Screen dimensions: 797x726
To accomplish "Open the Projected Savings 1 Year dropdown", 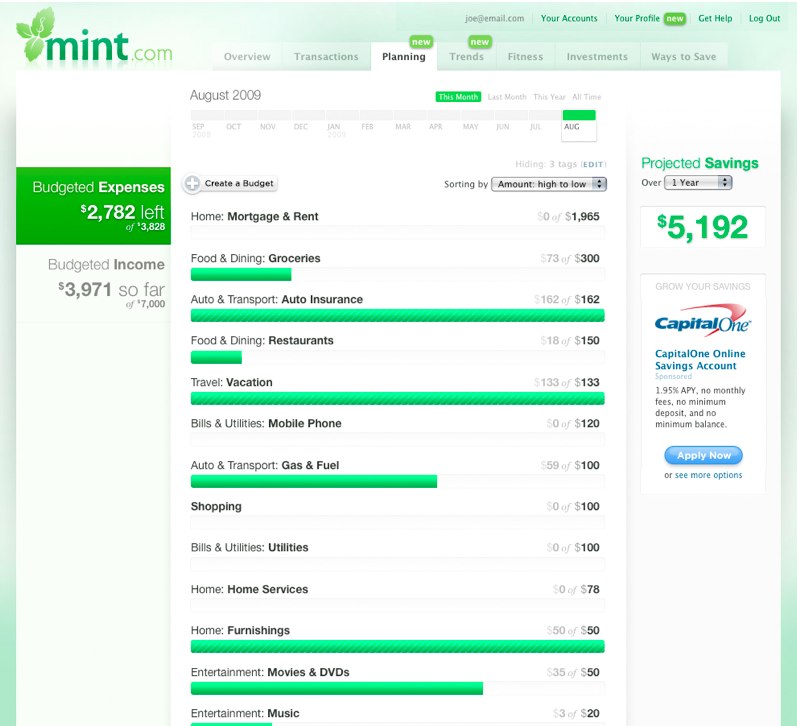I will tap(698, 183).
